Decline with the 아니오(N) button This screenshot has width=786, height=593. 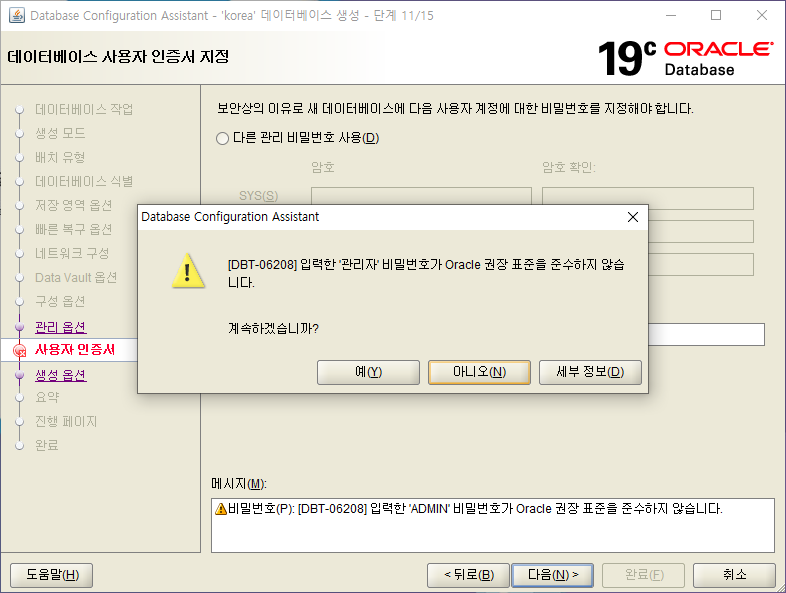click(479, 372)
